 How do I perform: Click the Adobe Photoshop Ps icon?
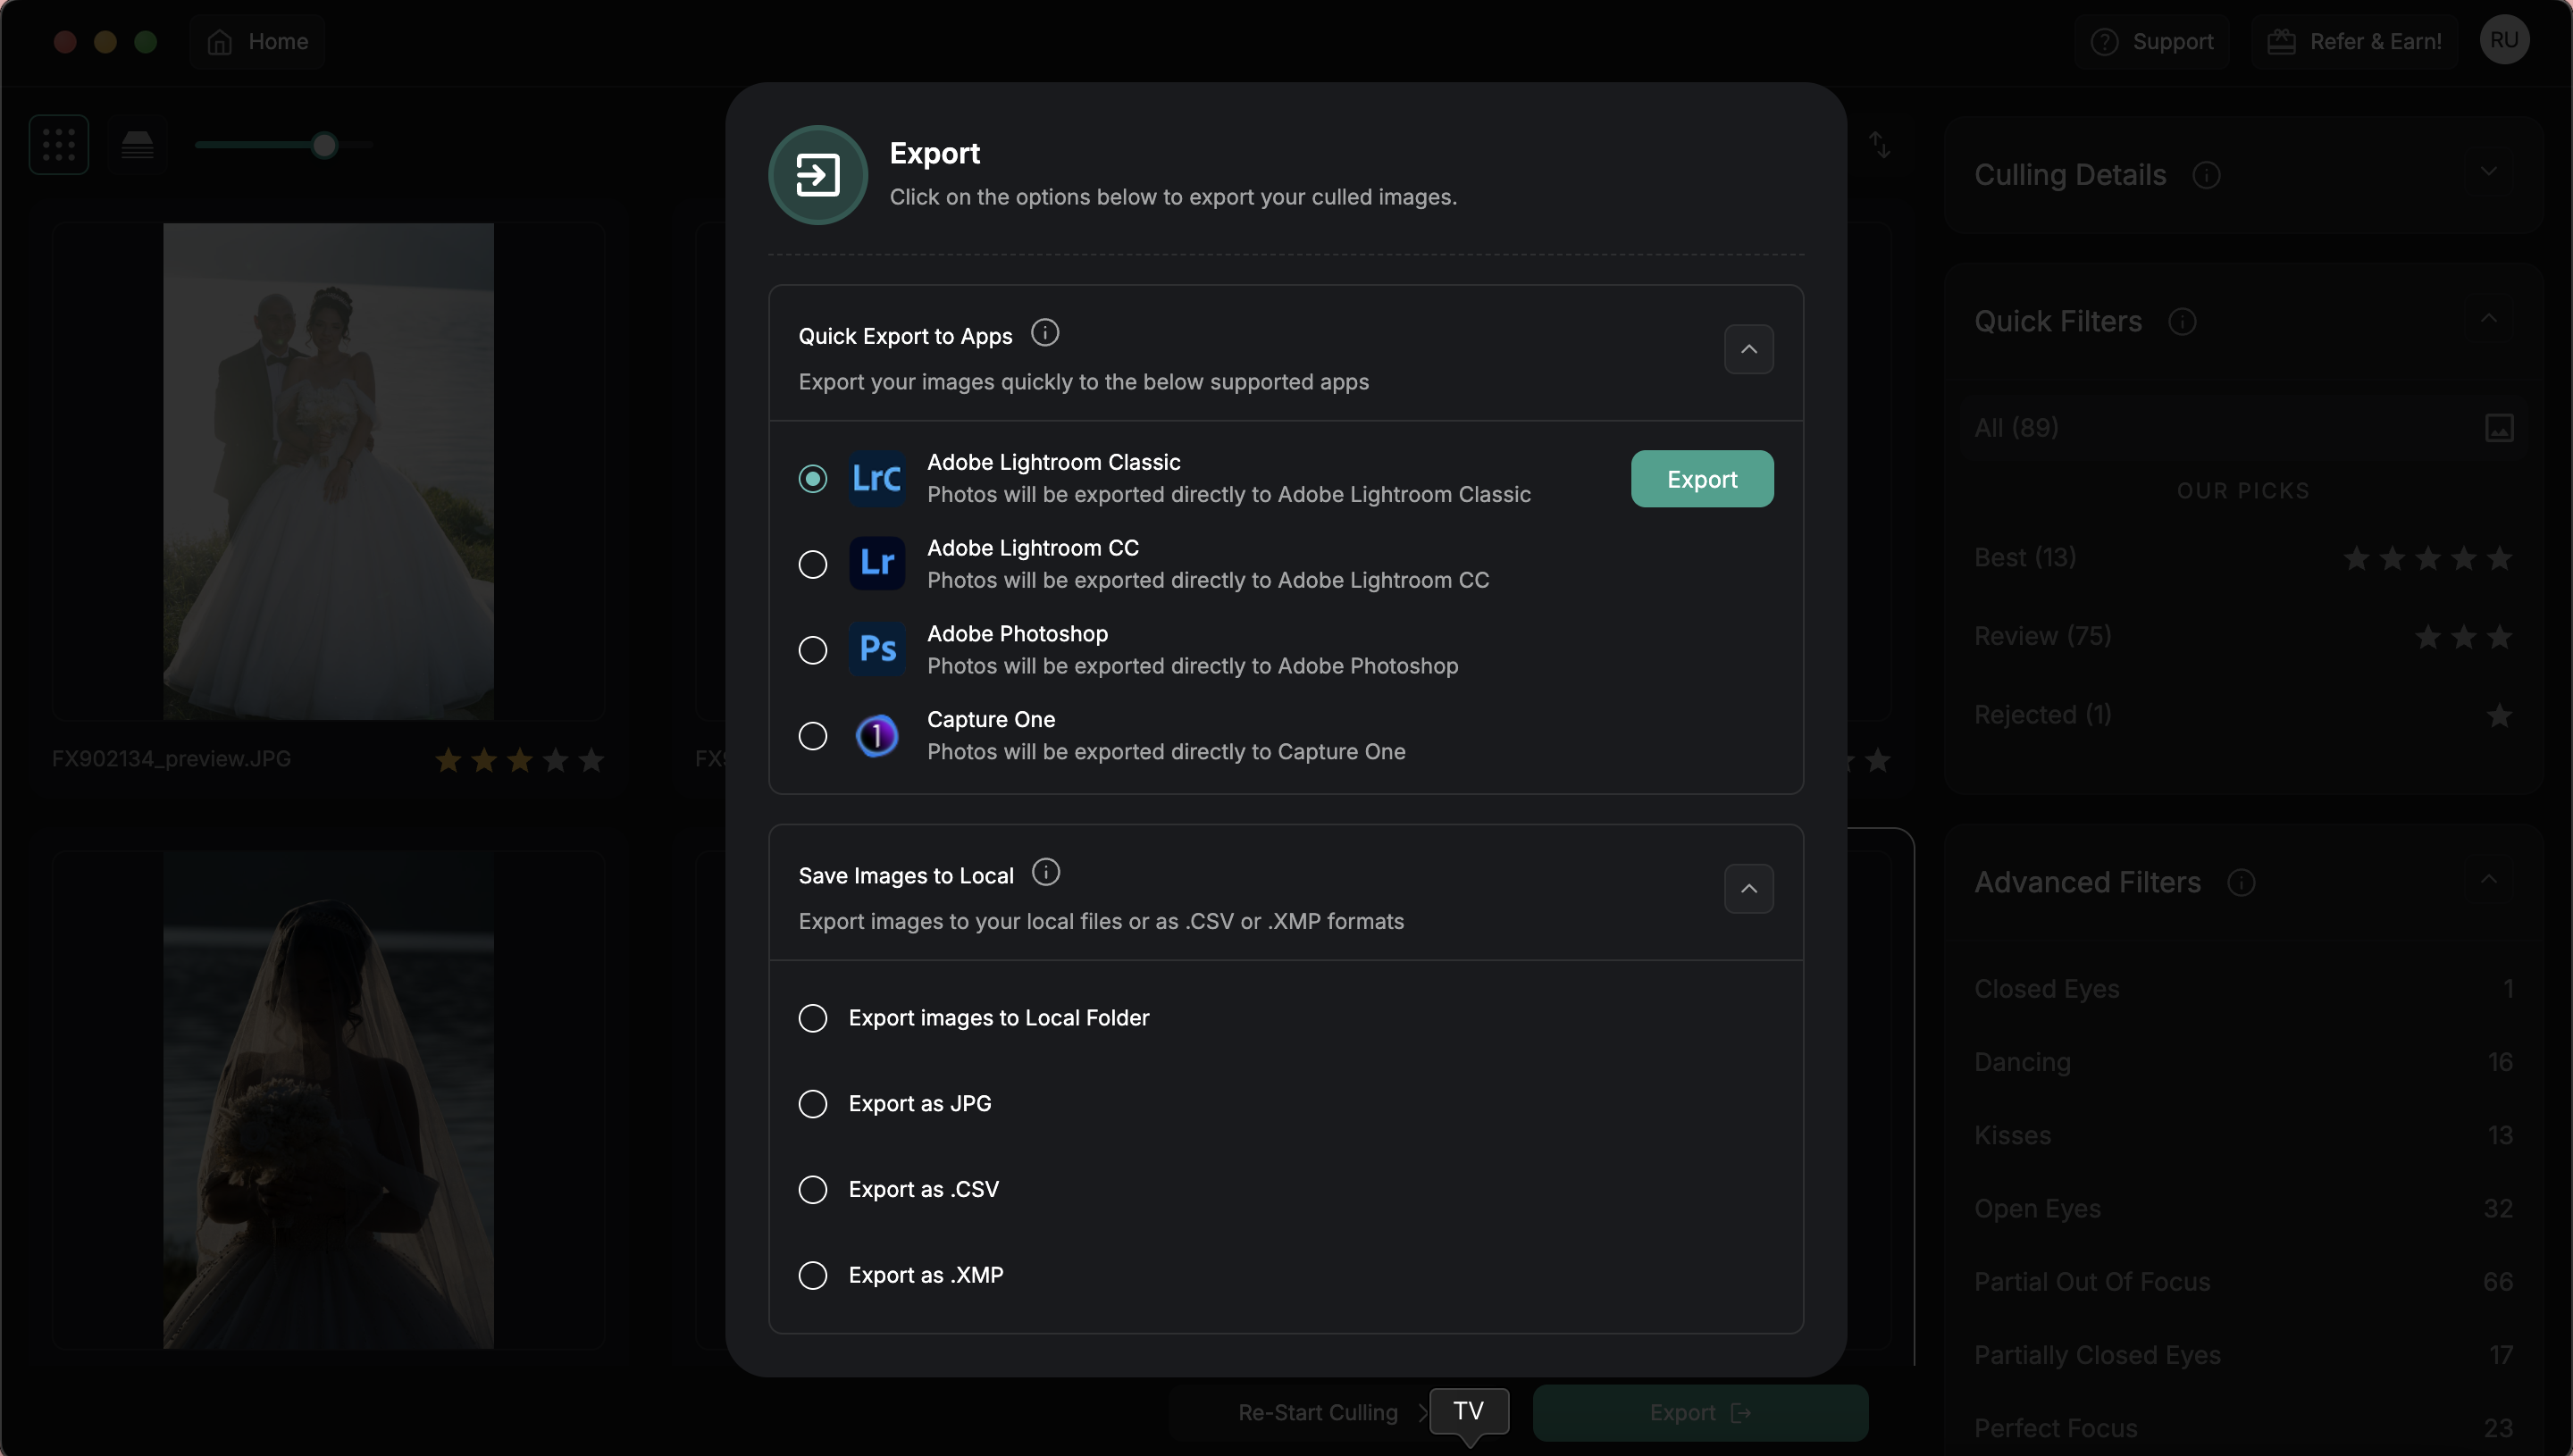877,650
